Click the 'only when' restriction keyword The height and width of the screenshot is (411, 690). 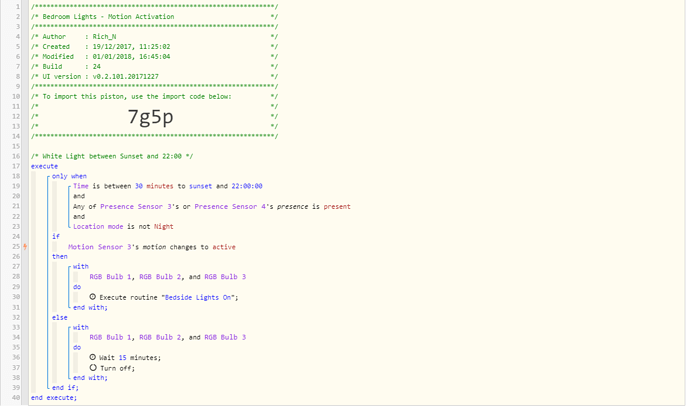pos(69,176)
